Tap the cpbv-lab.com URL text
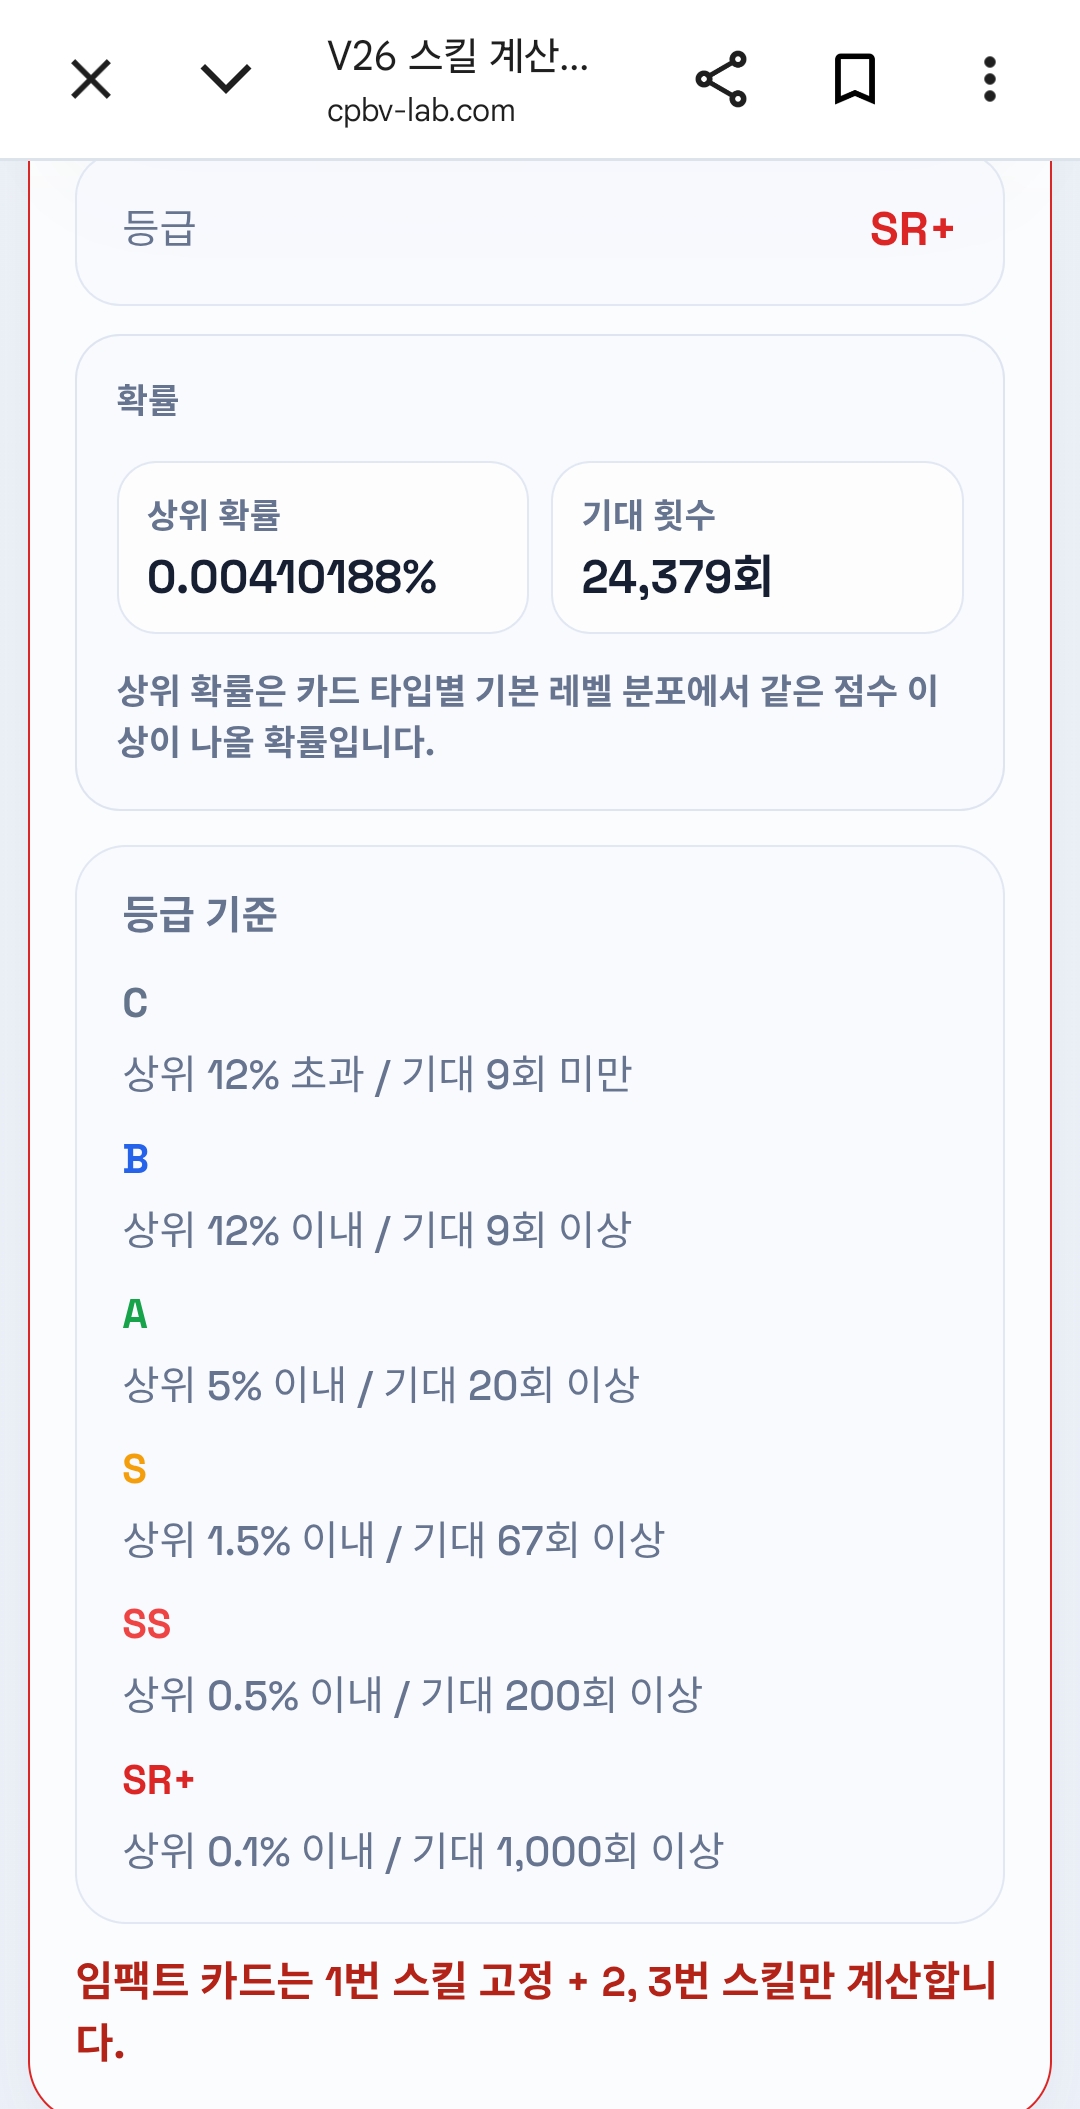The image size is (1080, 2109). coord(421,111)
